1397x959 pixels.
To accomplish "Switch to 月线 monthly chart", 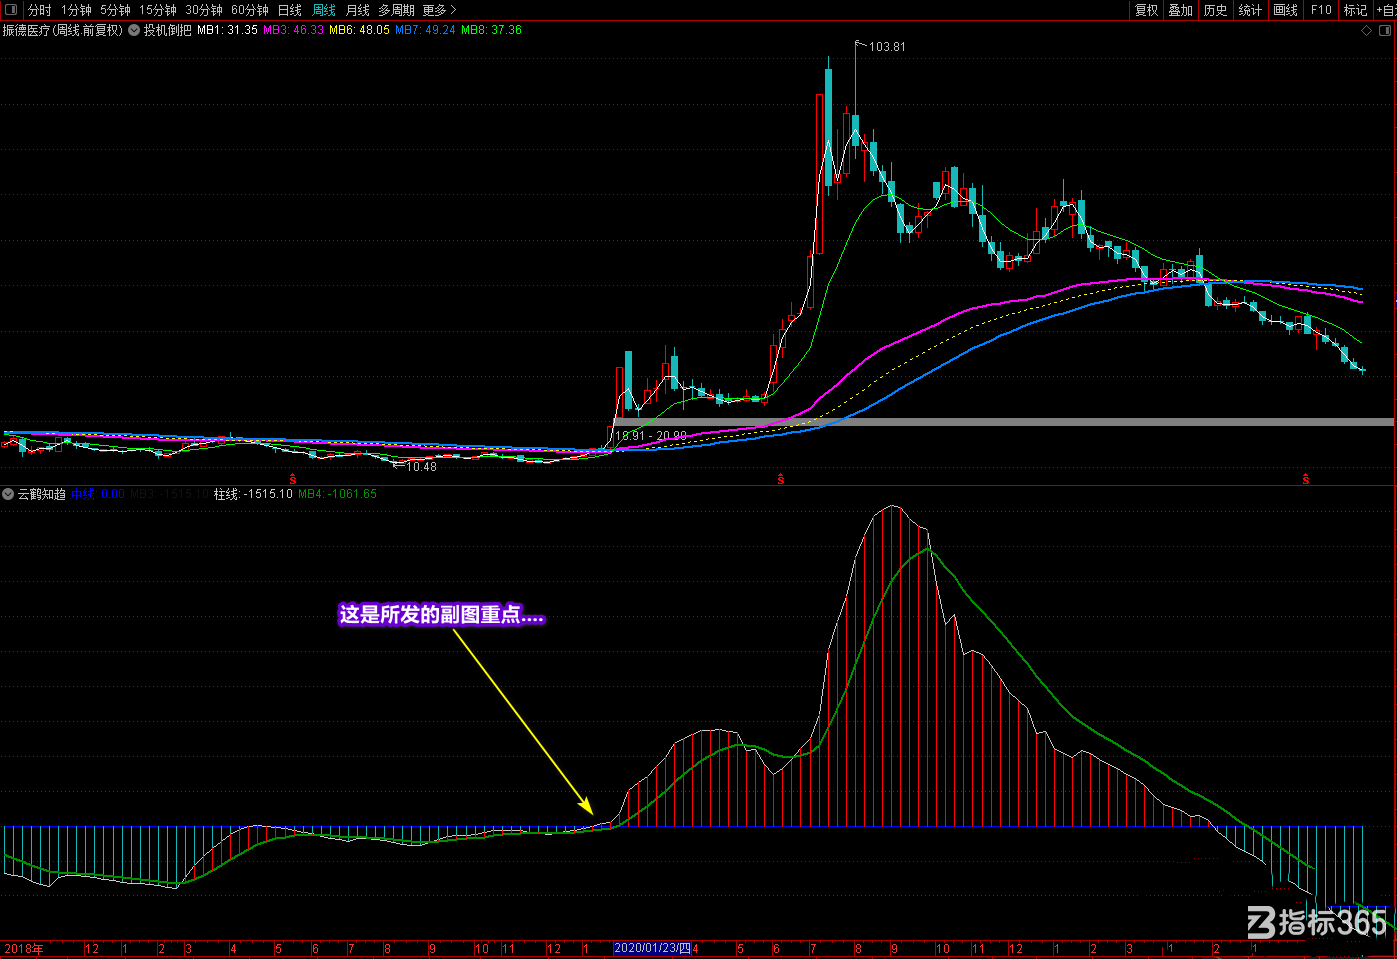I will coord(357,10).
